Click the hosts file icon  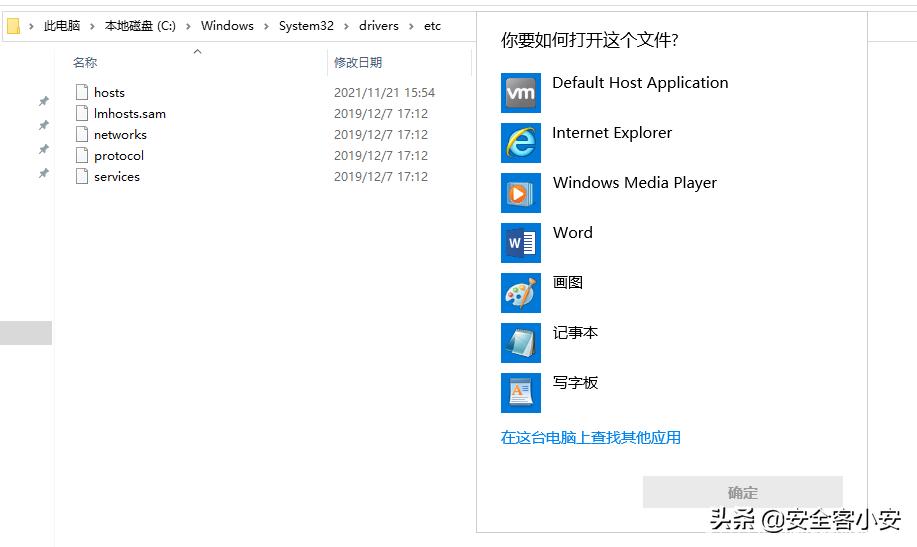82,92
